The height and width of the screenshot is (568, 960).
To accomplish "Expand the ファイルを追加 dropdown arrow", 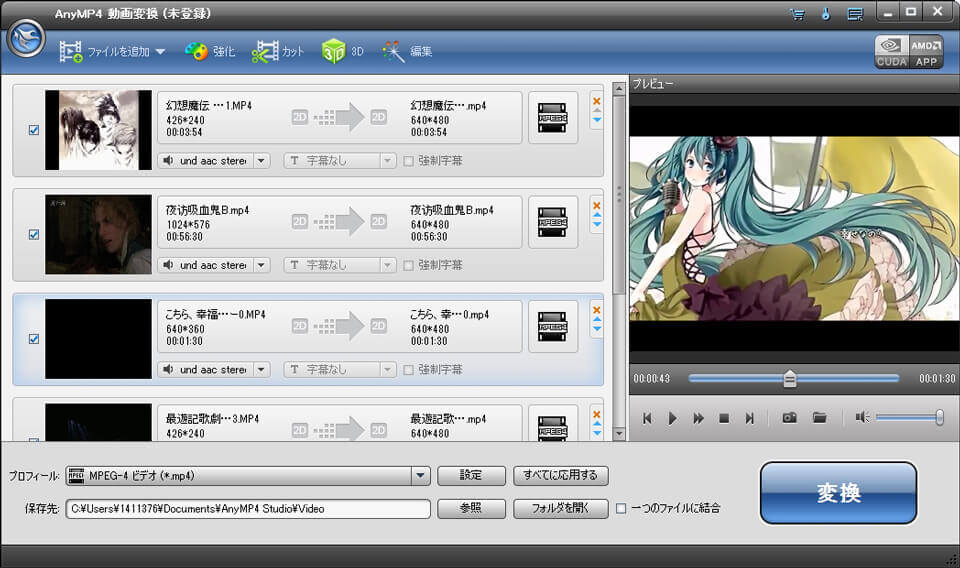I will (x=160, y=51).
